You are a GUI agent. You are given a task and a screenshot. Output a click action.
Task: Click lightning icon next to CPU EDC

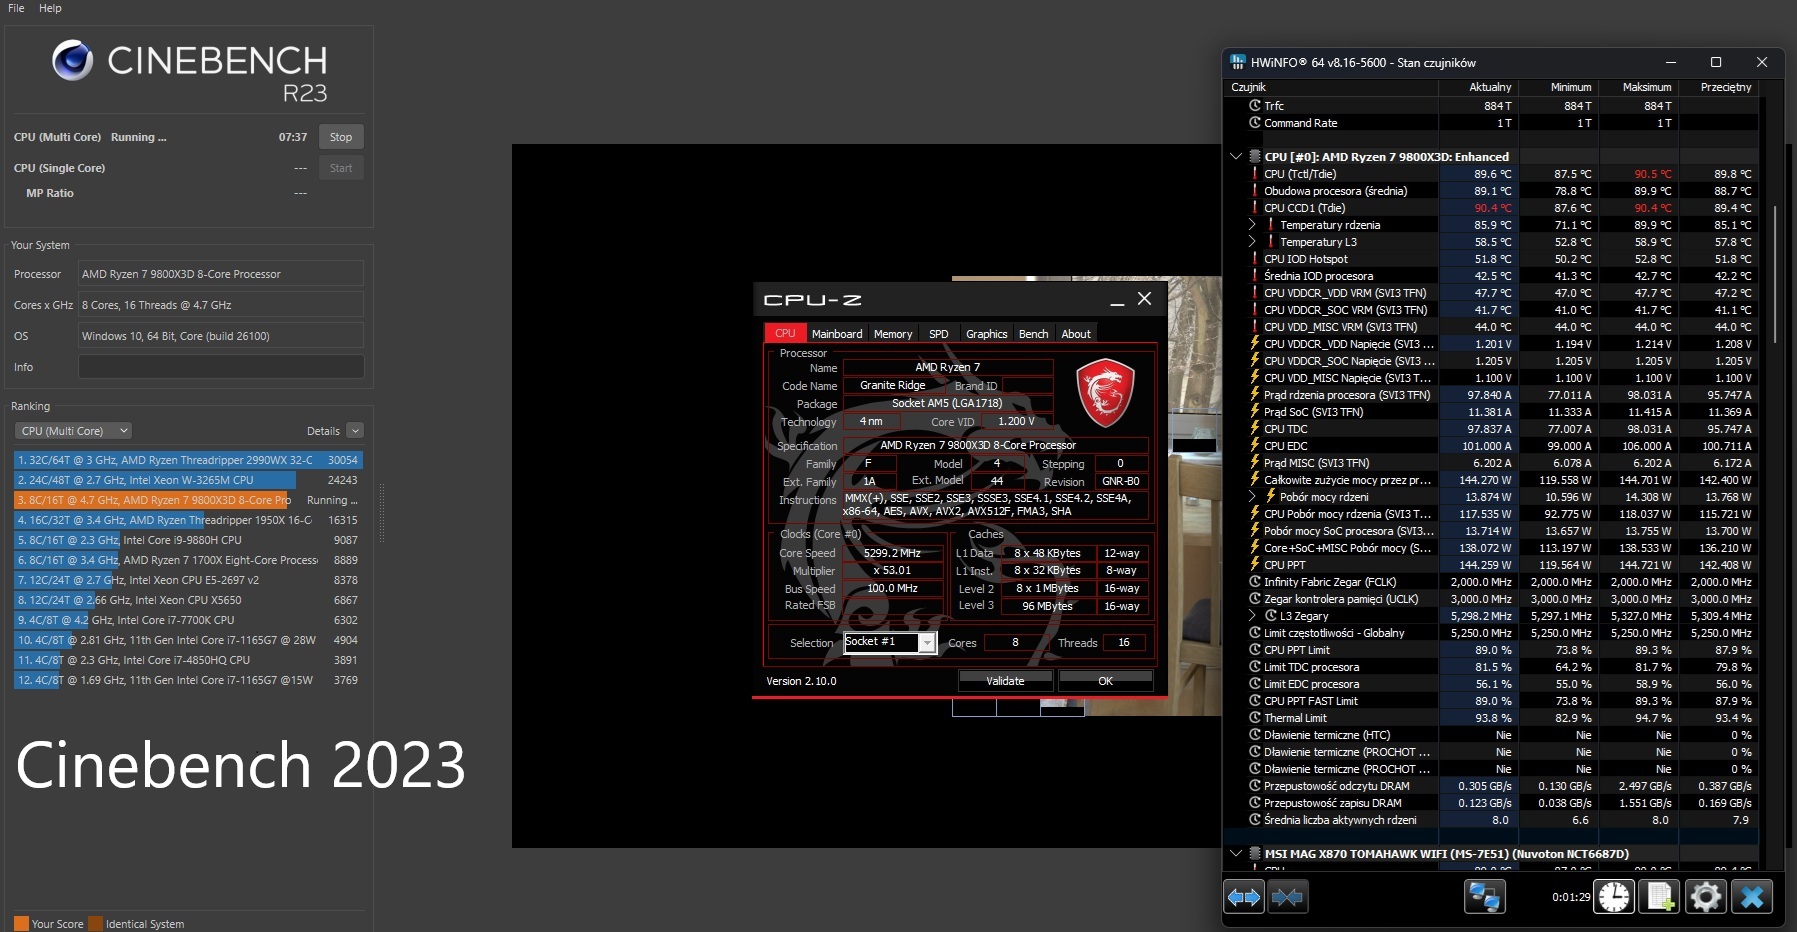1255,446
